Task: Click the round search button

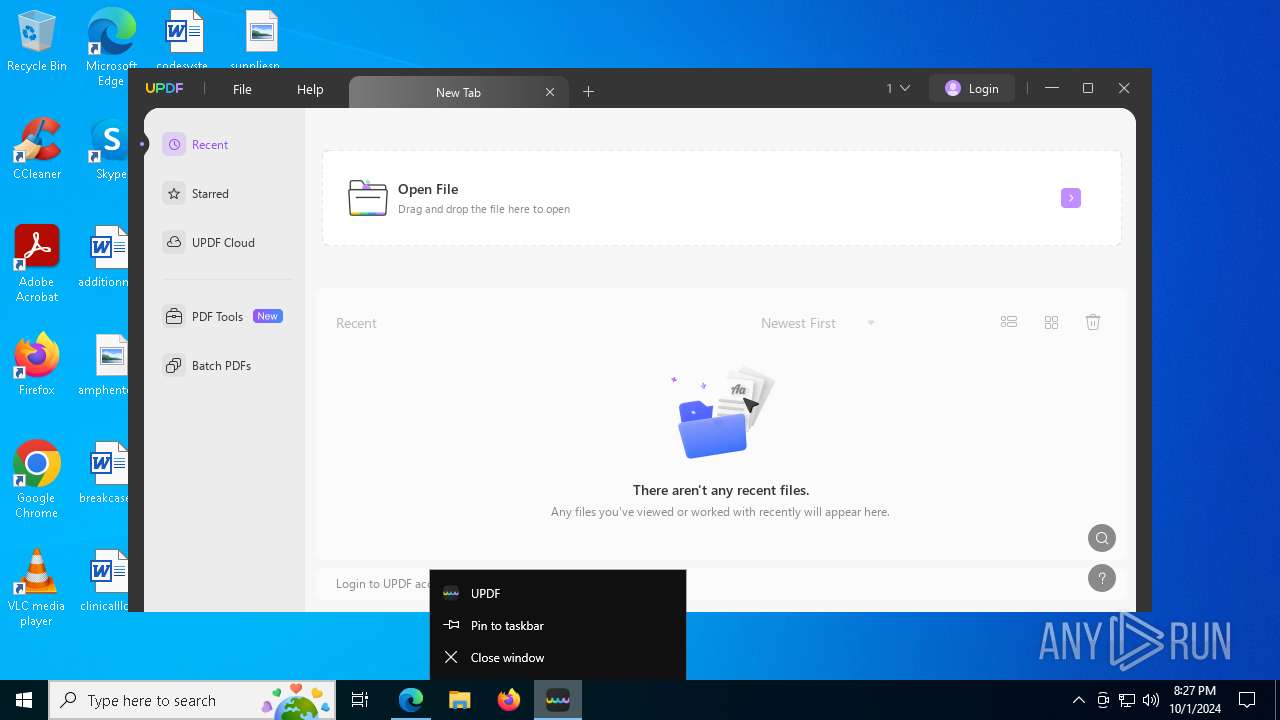Action: tap(1102, 538)
